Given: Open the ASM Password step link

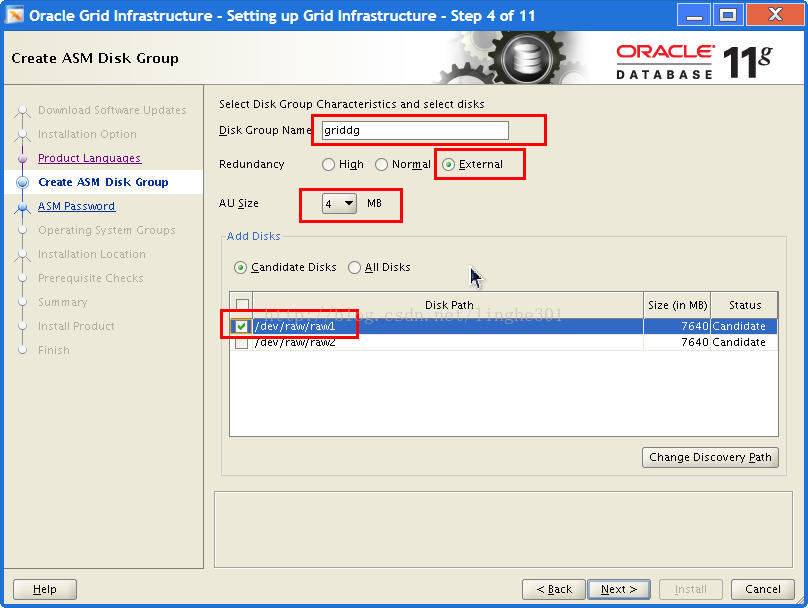Looking at the screenshot, I should [77, 206].
